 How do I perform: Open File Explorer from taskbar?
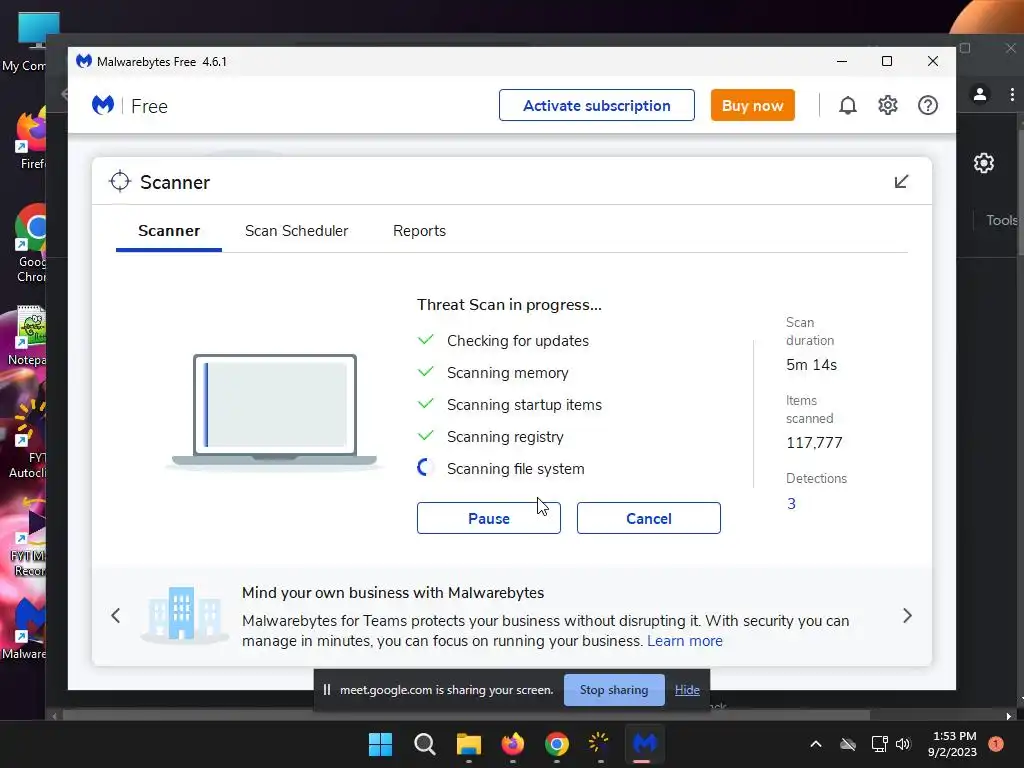tap(468, 744)
